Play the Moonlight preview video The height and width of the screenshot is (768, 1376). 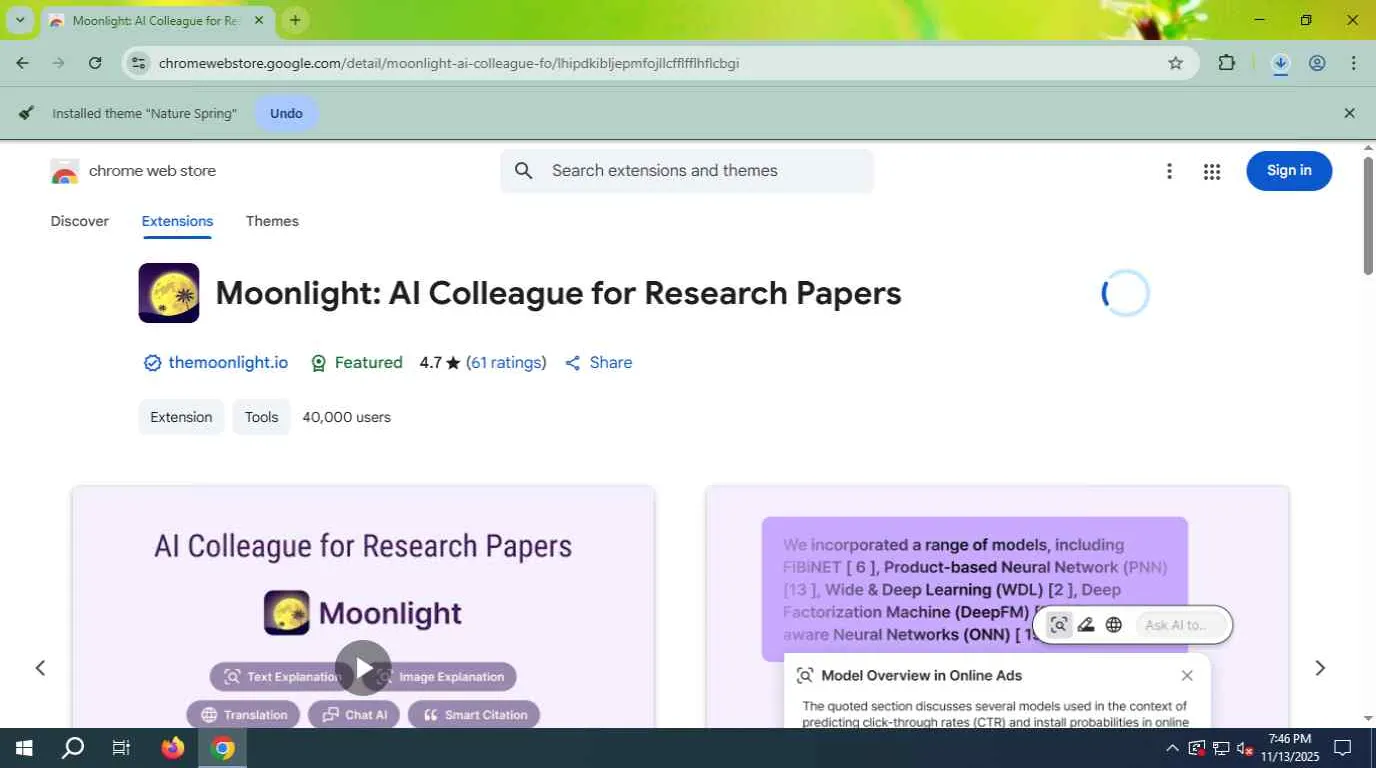(x=363, y=668)
